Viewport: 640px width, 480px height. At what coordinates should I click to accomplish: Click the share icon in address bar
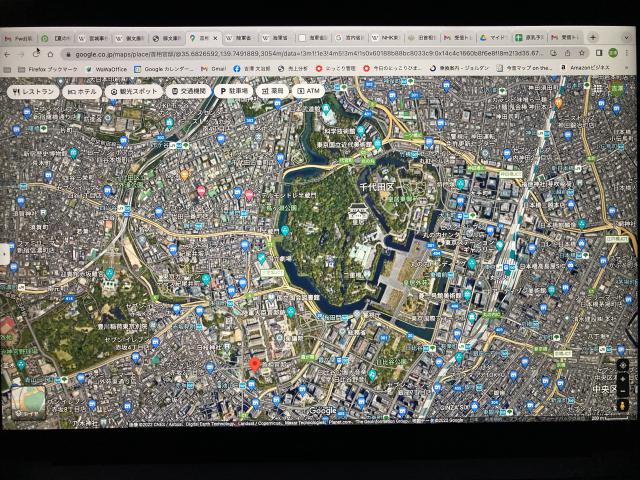[567, 53]
